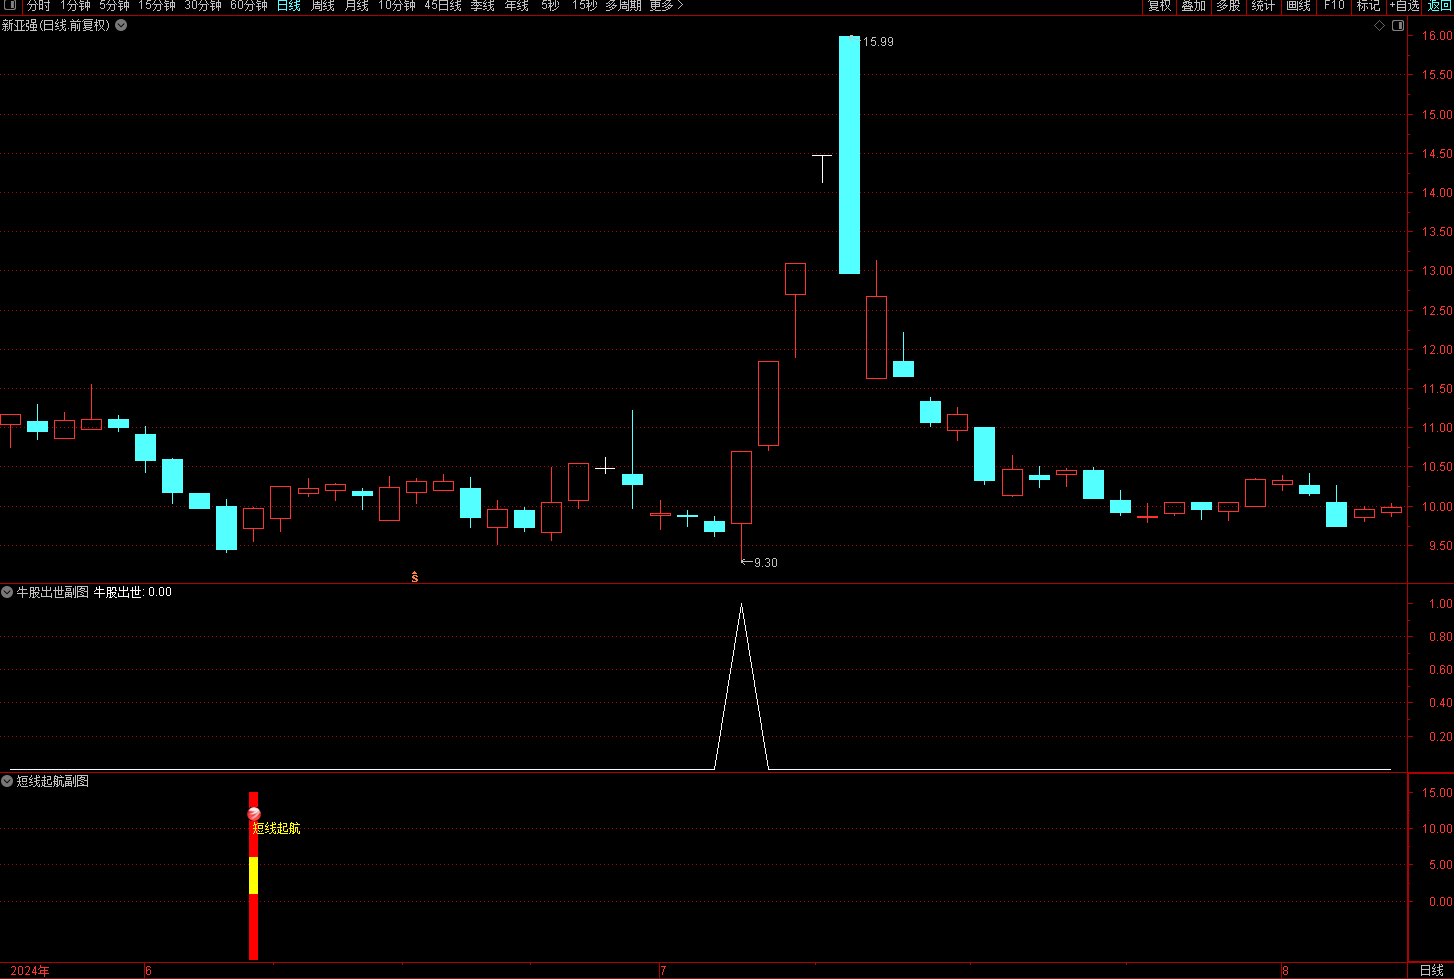Click the 统计 statistics button
The height and width of the screenshot is (979, 1454).
1263,6
